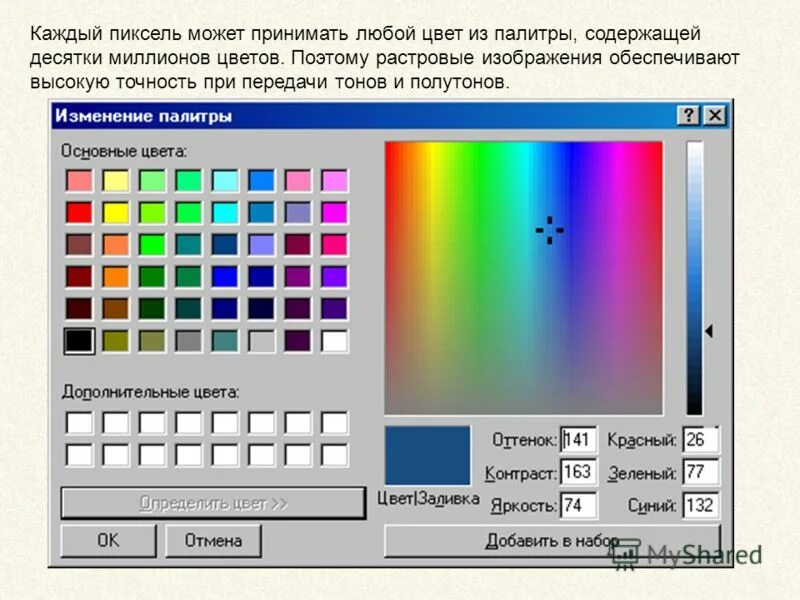Screen dimensions: 800x600
Task: Select the pure blue swatch in fourth row
Action: 225,277
